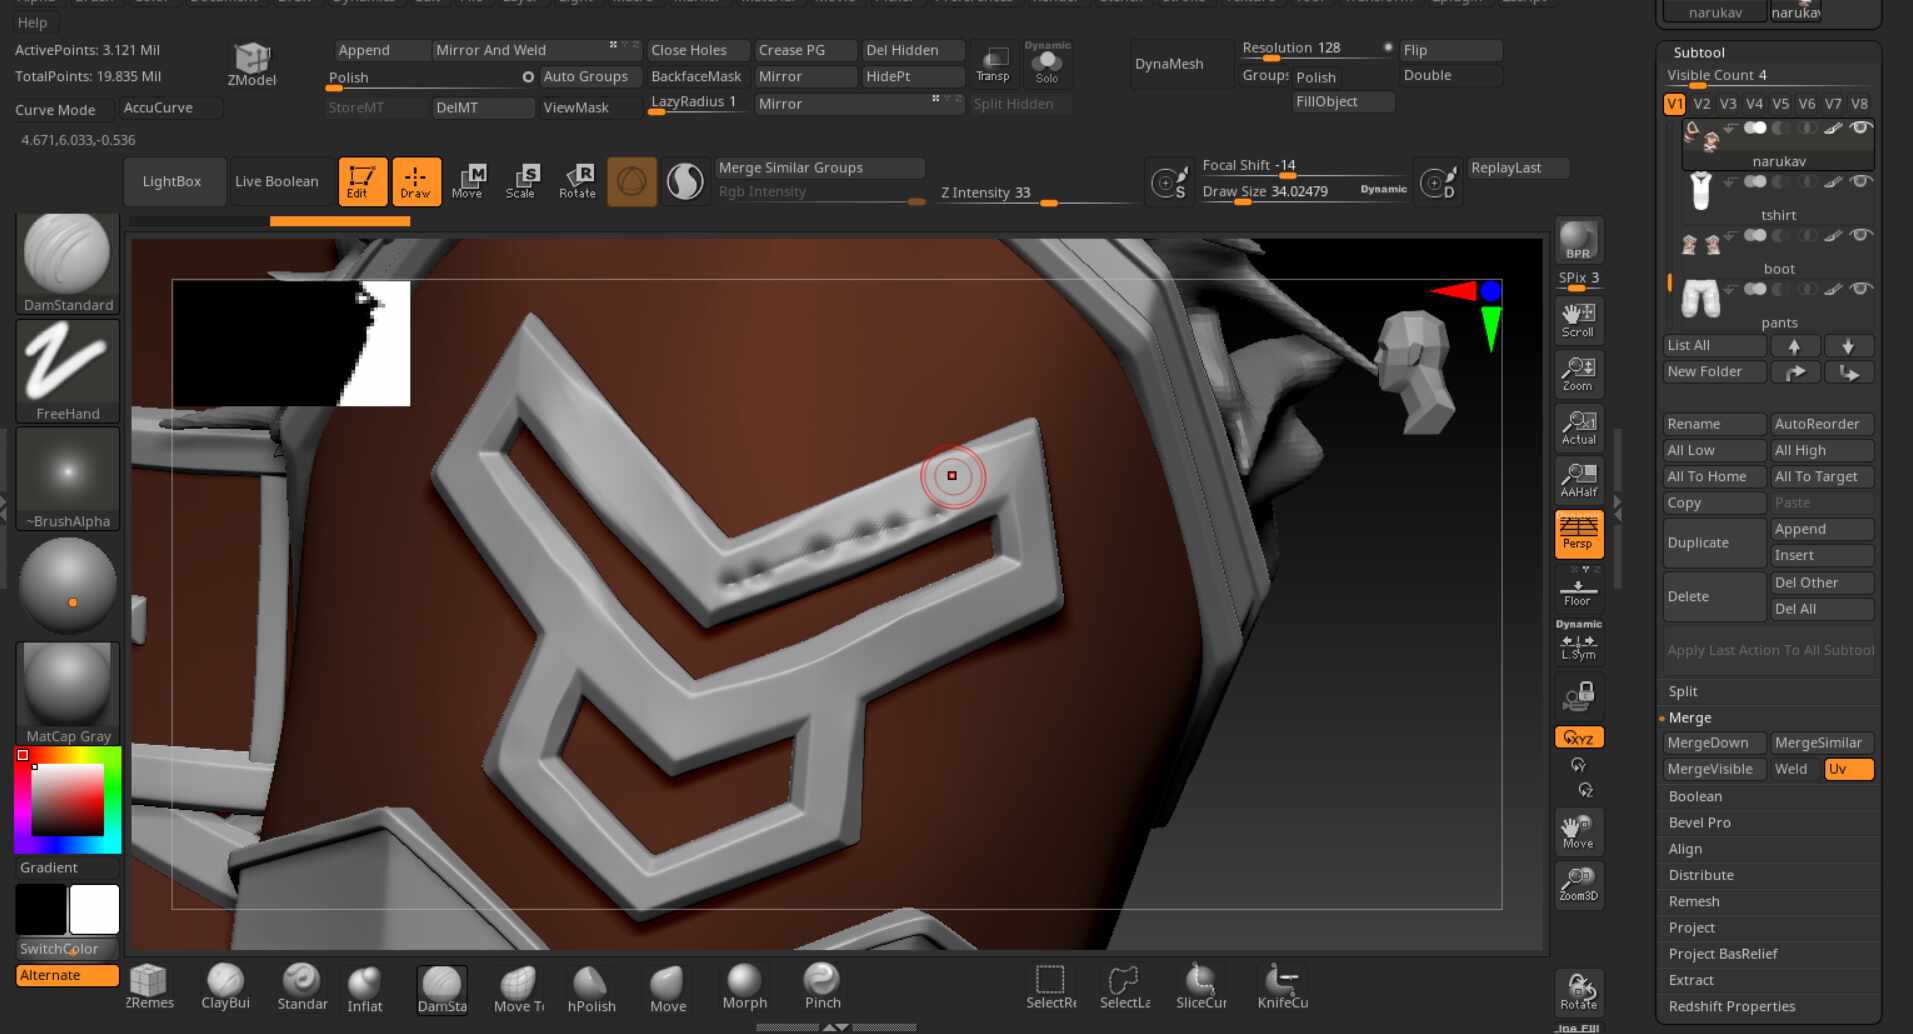Collapse the Merge section
Image resolution: width=1913 pixels, height=1034 pixels.
(1689, 718)
